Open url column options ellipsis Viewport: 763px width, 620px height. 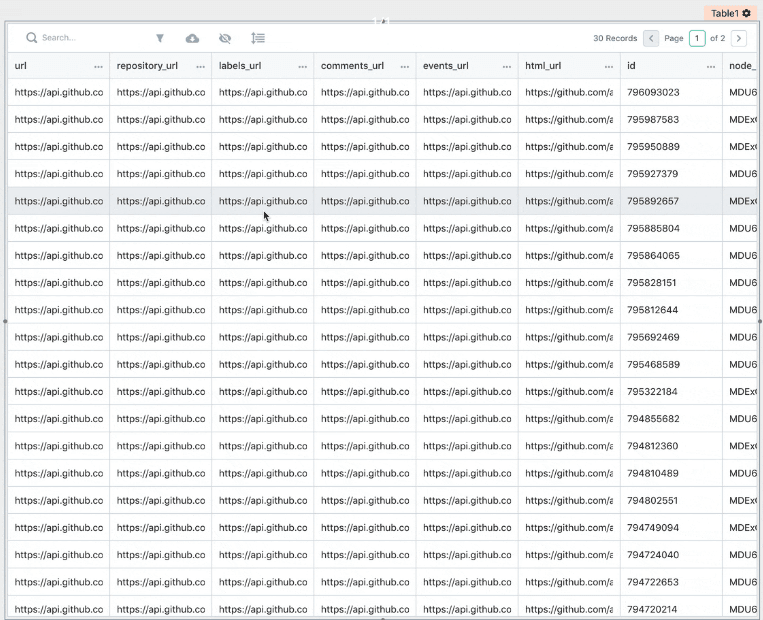pyautogui.click(x=98, y=67)
